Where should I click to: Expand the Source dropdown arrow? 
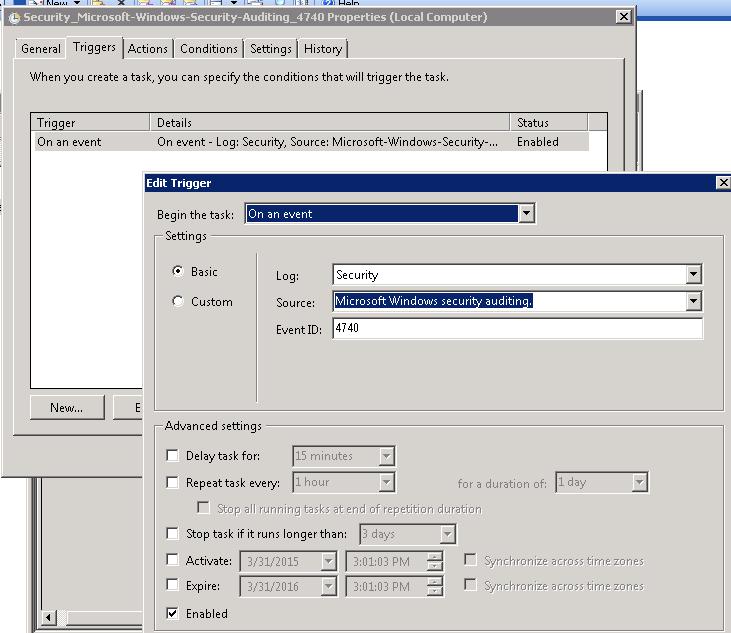pos(694,301)
